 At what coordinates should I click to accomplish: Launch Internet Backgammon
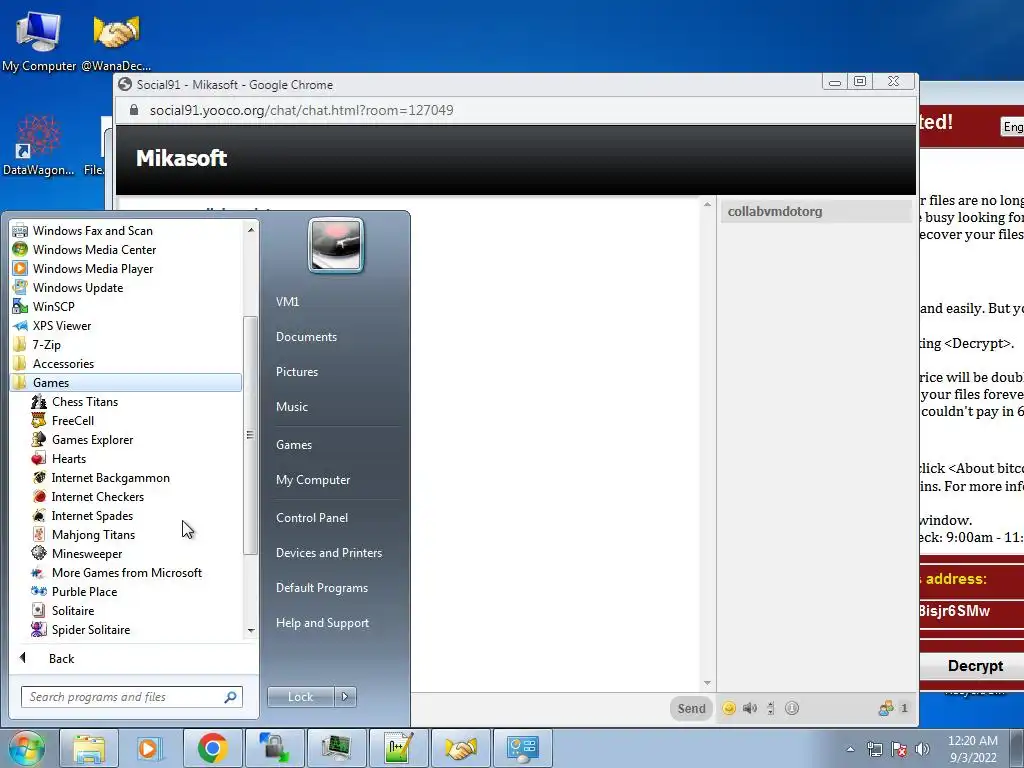[x=110, y=477]
